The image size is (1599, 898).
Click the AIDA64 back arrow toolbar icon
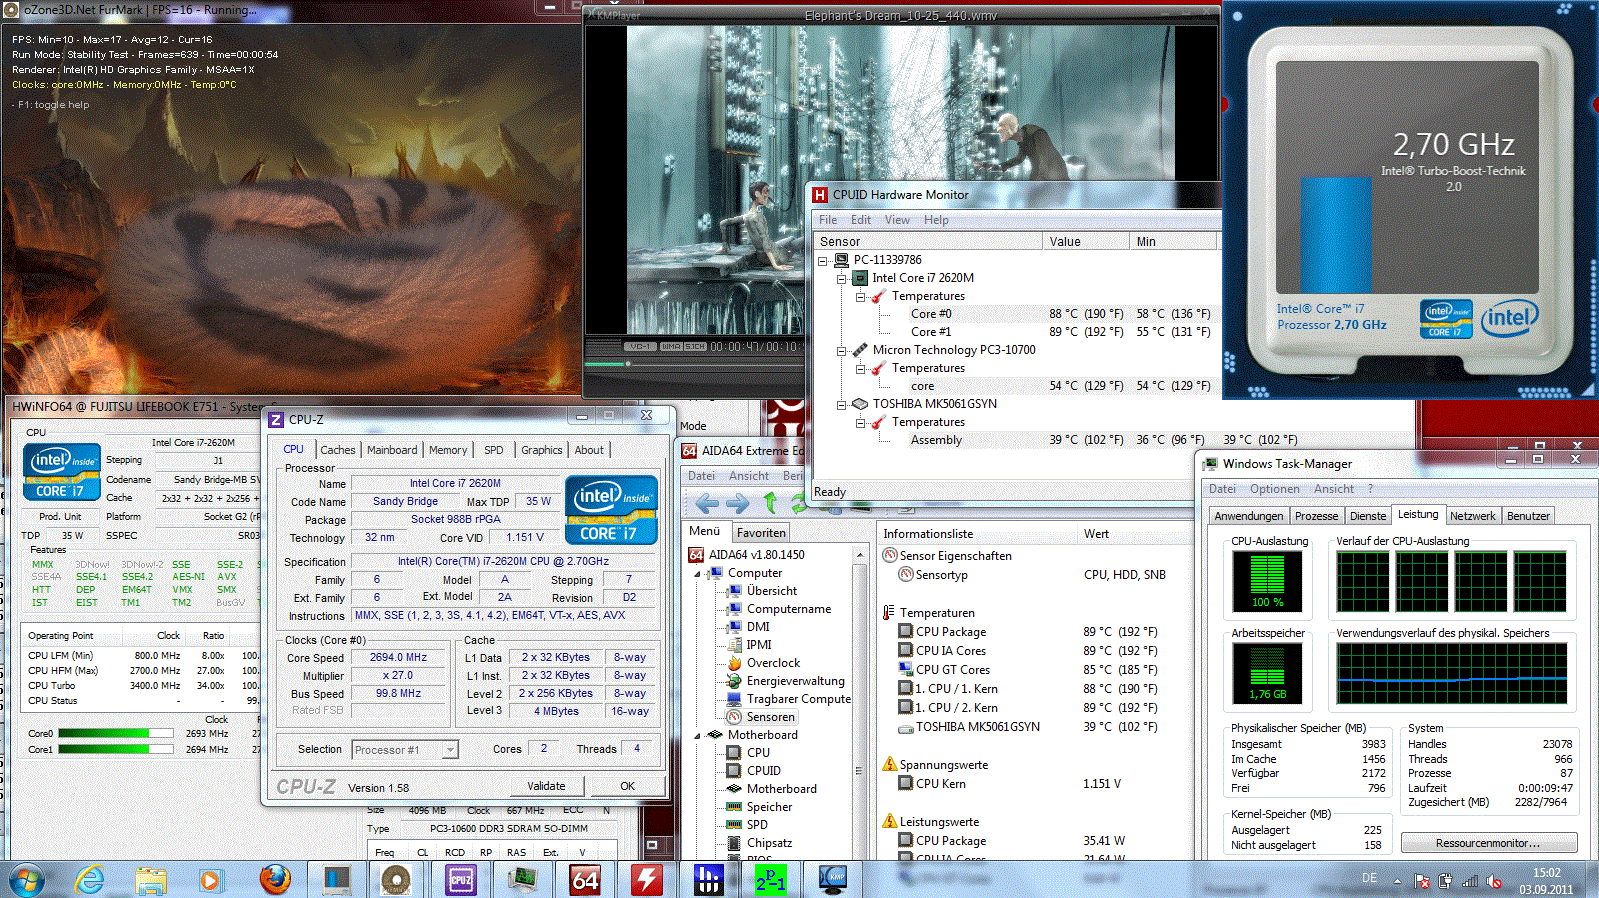pyautogui.click(x=707, y=503)
